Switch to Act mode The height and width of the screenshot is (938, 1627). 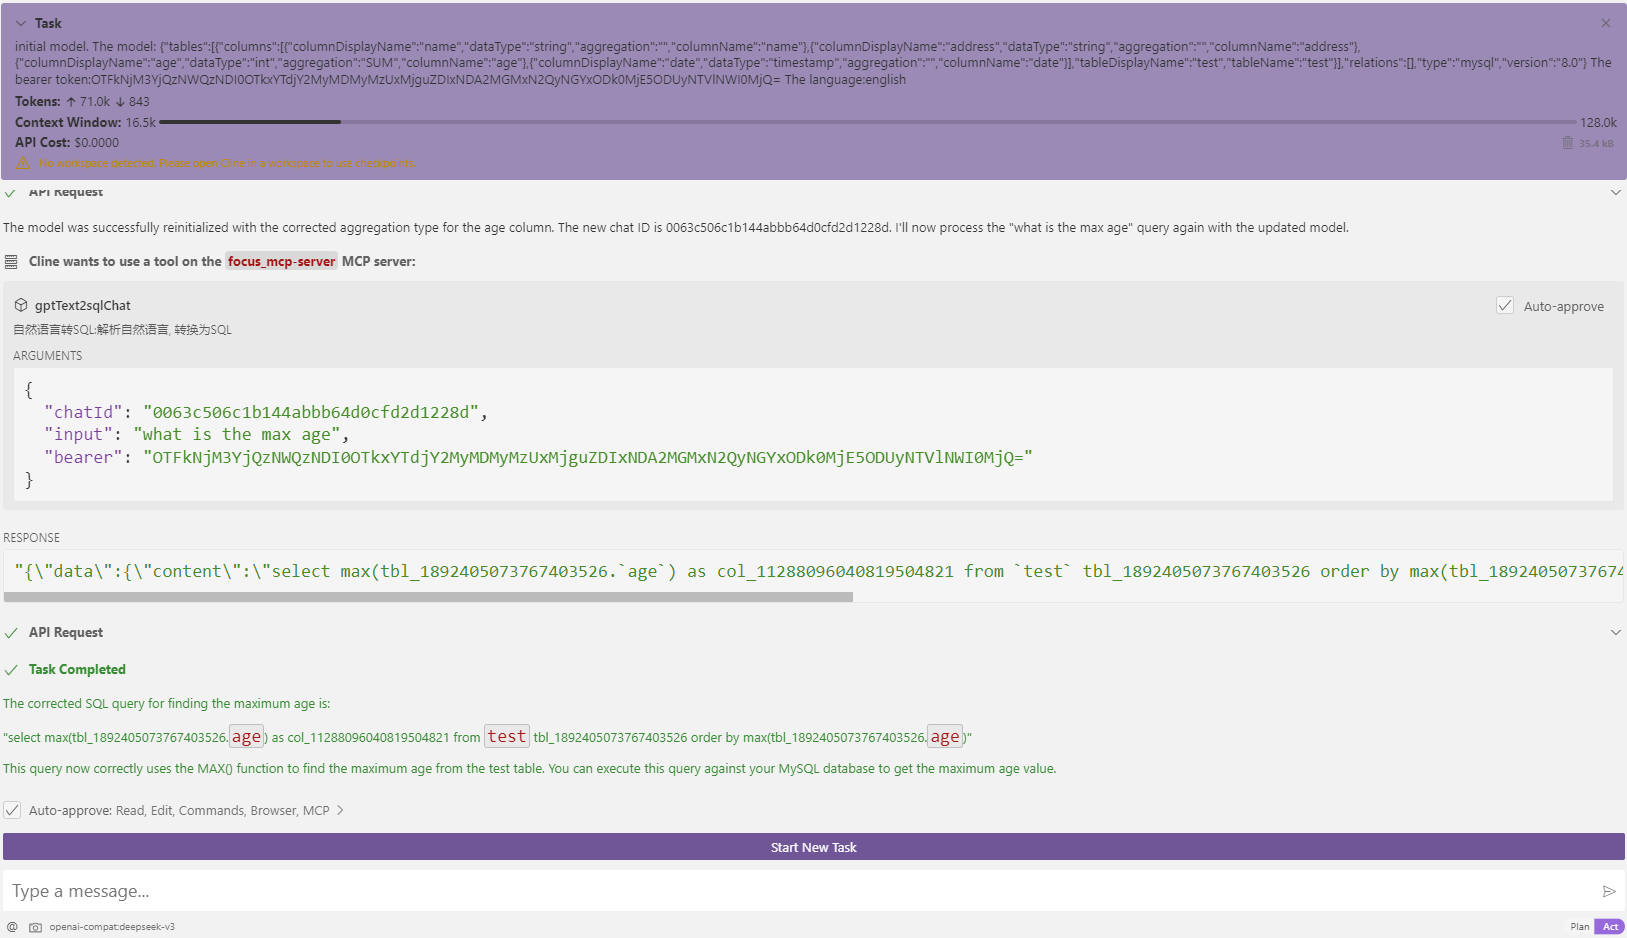pos(1610,927)
